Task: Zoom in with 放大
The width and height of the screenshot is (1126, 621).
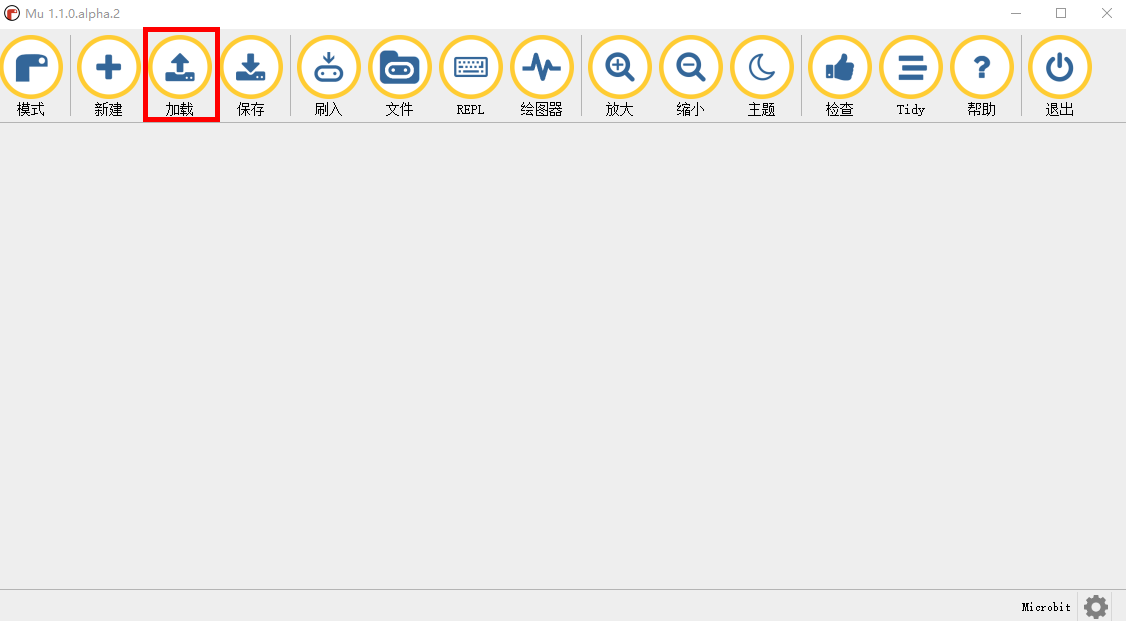Action: 619,75
